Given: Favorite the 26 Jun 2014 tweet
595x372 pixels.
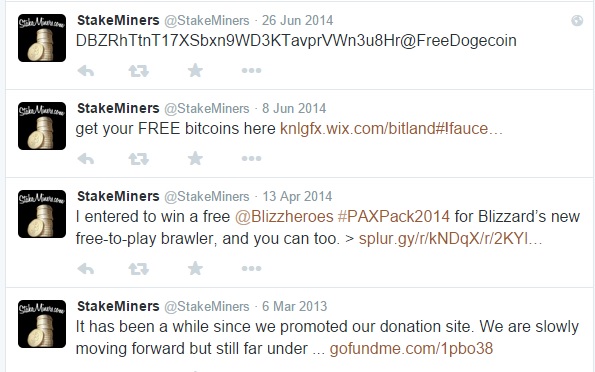Looking at the screenshot, I should [x=195, y=71].
